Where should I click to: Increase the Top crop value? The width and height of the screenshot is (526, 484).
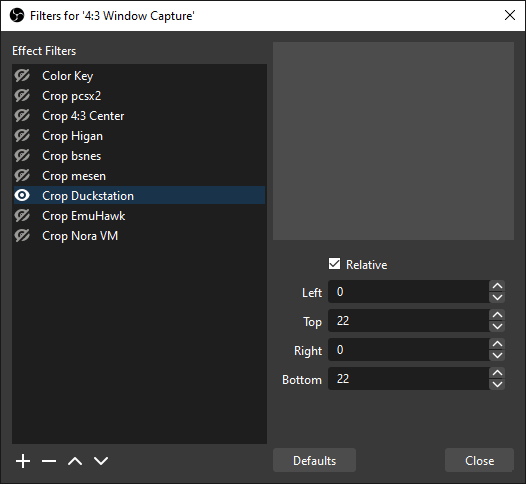(497, 315)
